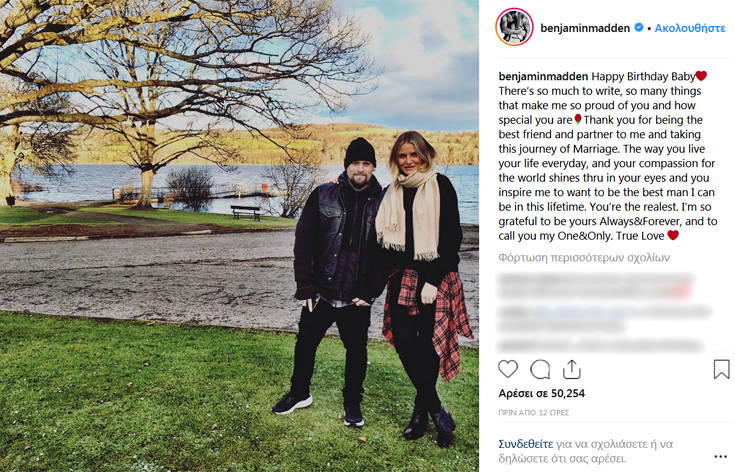Viewport: 735px width, 472px height.
Task: Like the post with the heart icon
Action: click(x=508, y=369)
